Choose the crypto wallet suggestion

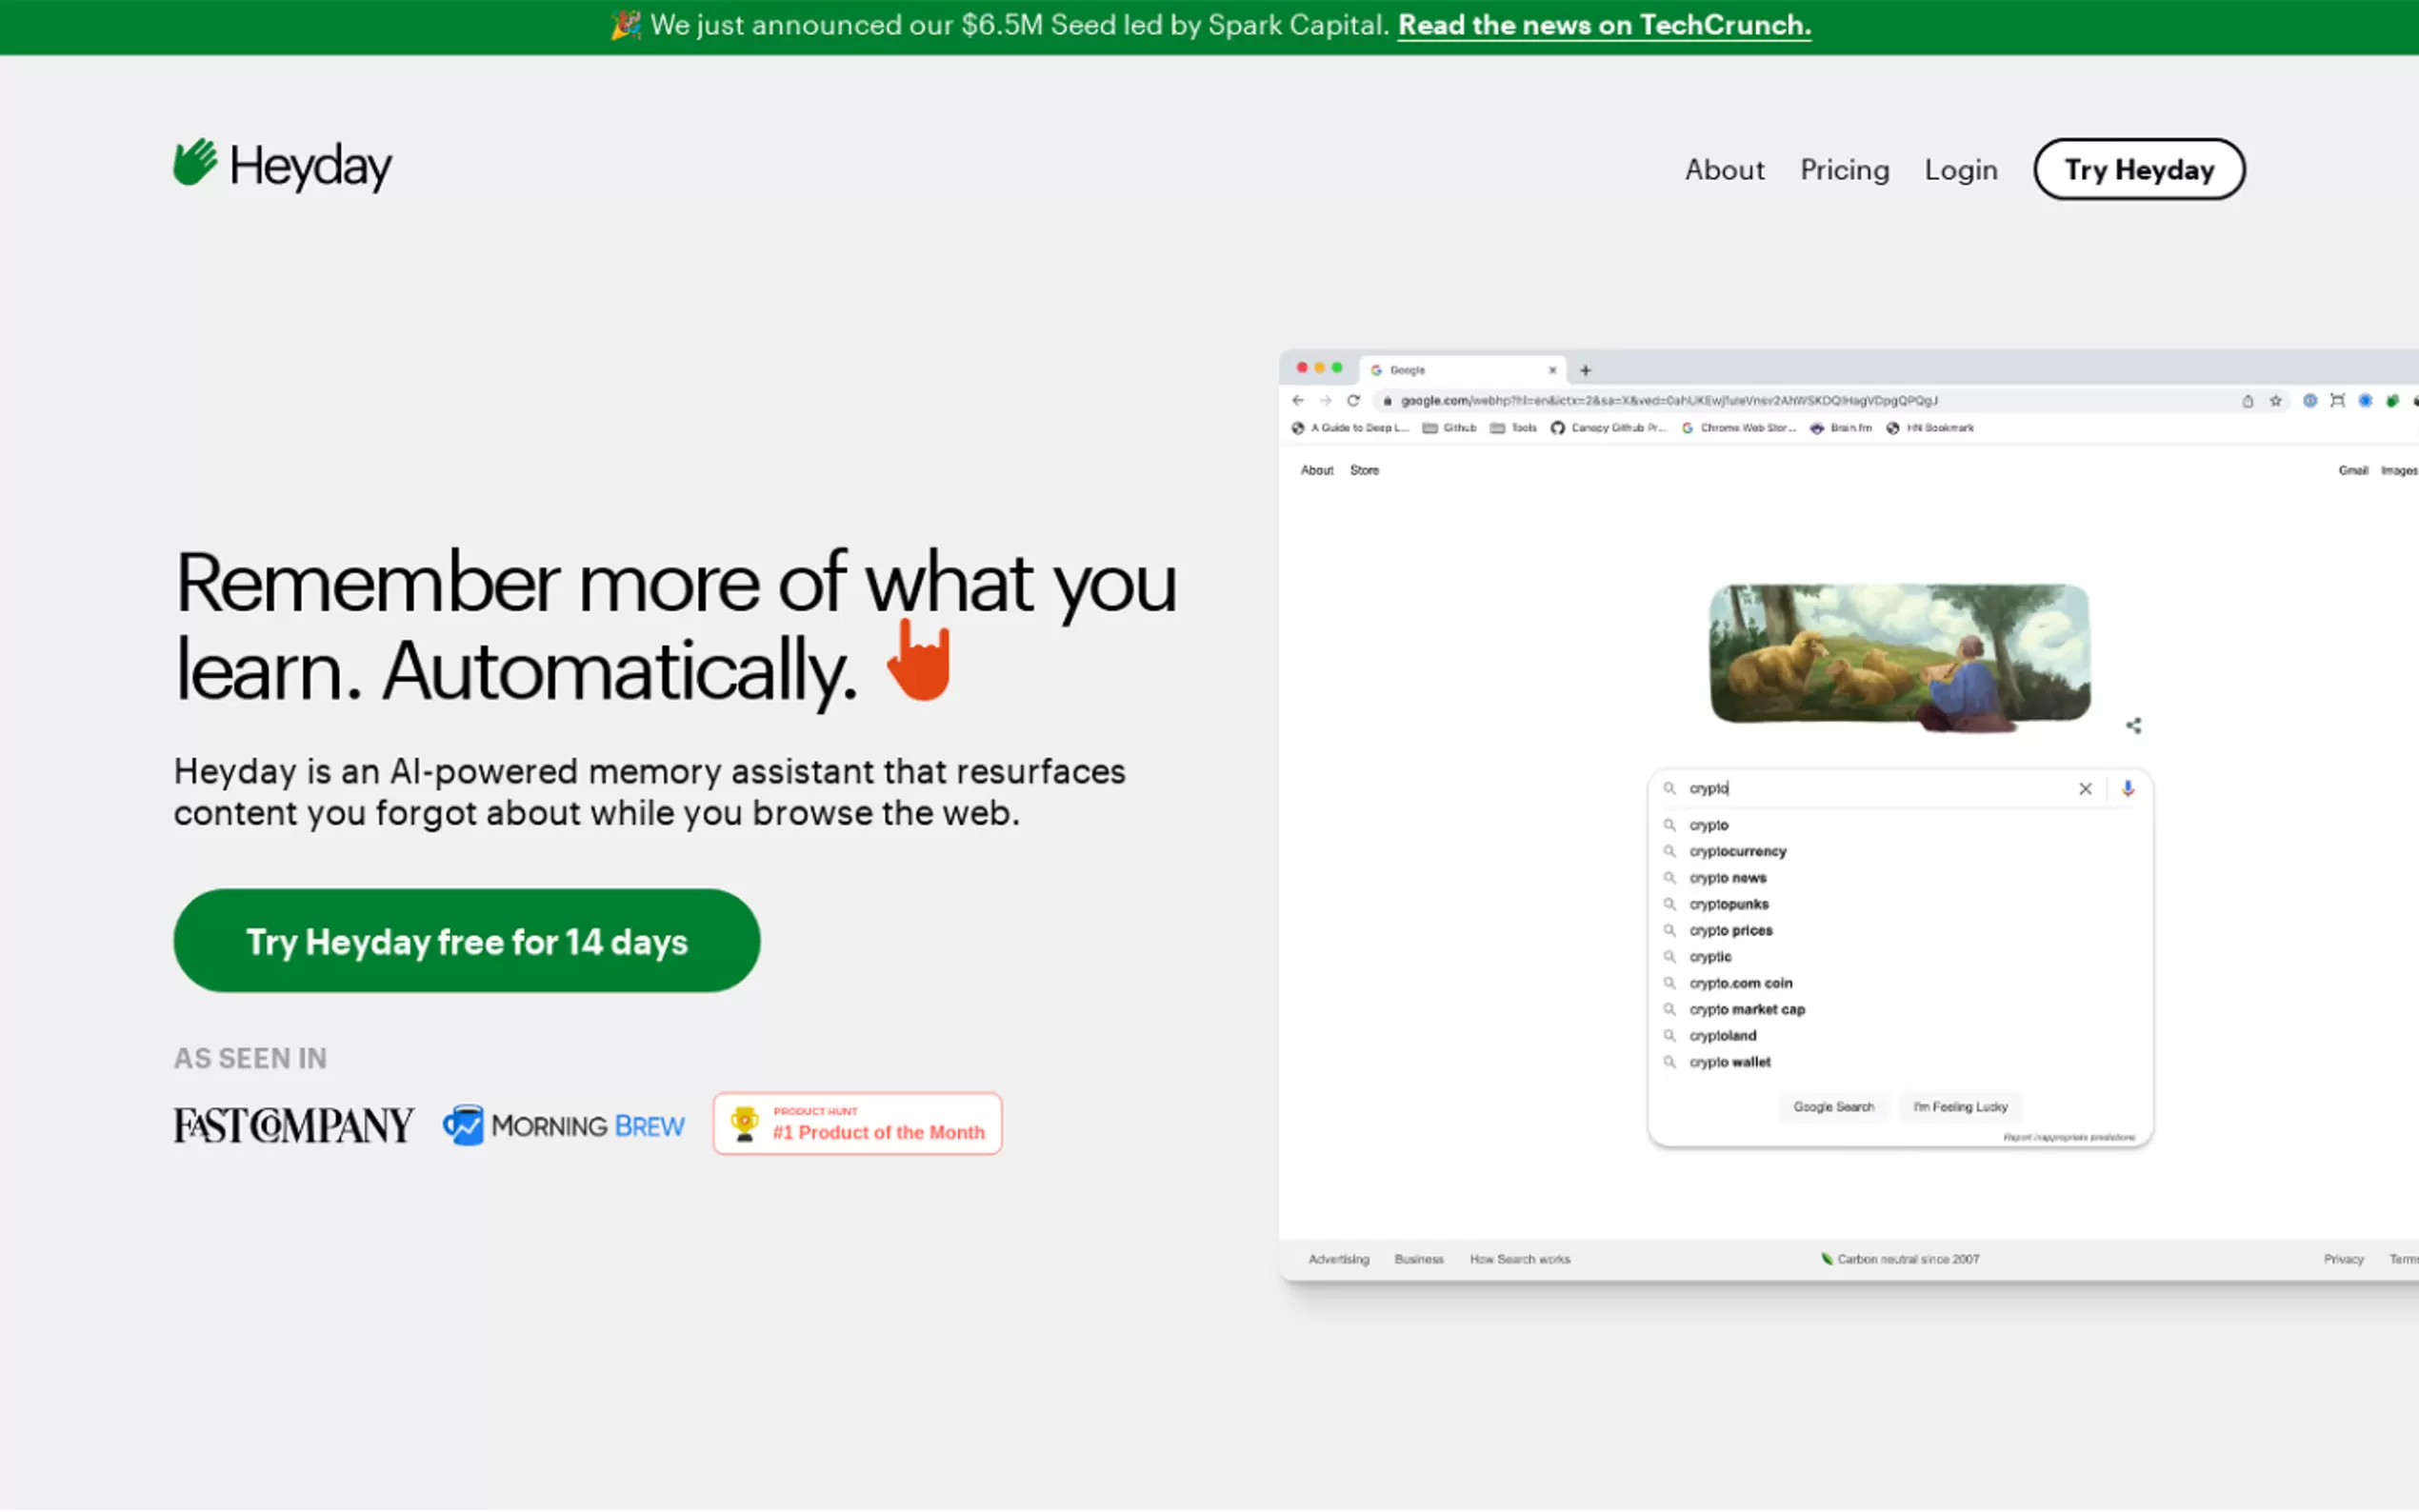tap(1729, 1062)
